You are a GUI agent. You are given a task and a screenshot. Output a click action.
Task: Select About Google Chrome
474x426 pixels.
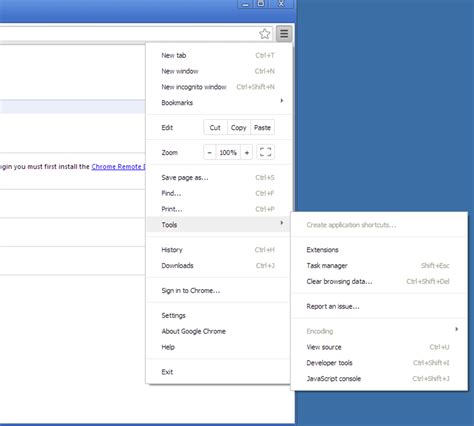point(218,331)
